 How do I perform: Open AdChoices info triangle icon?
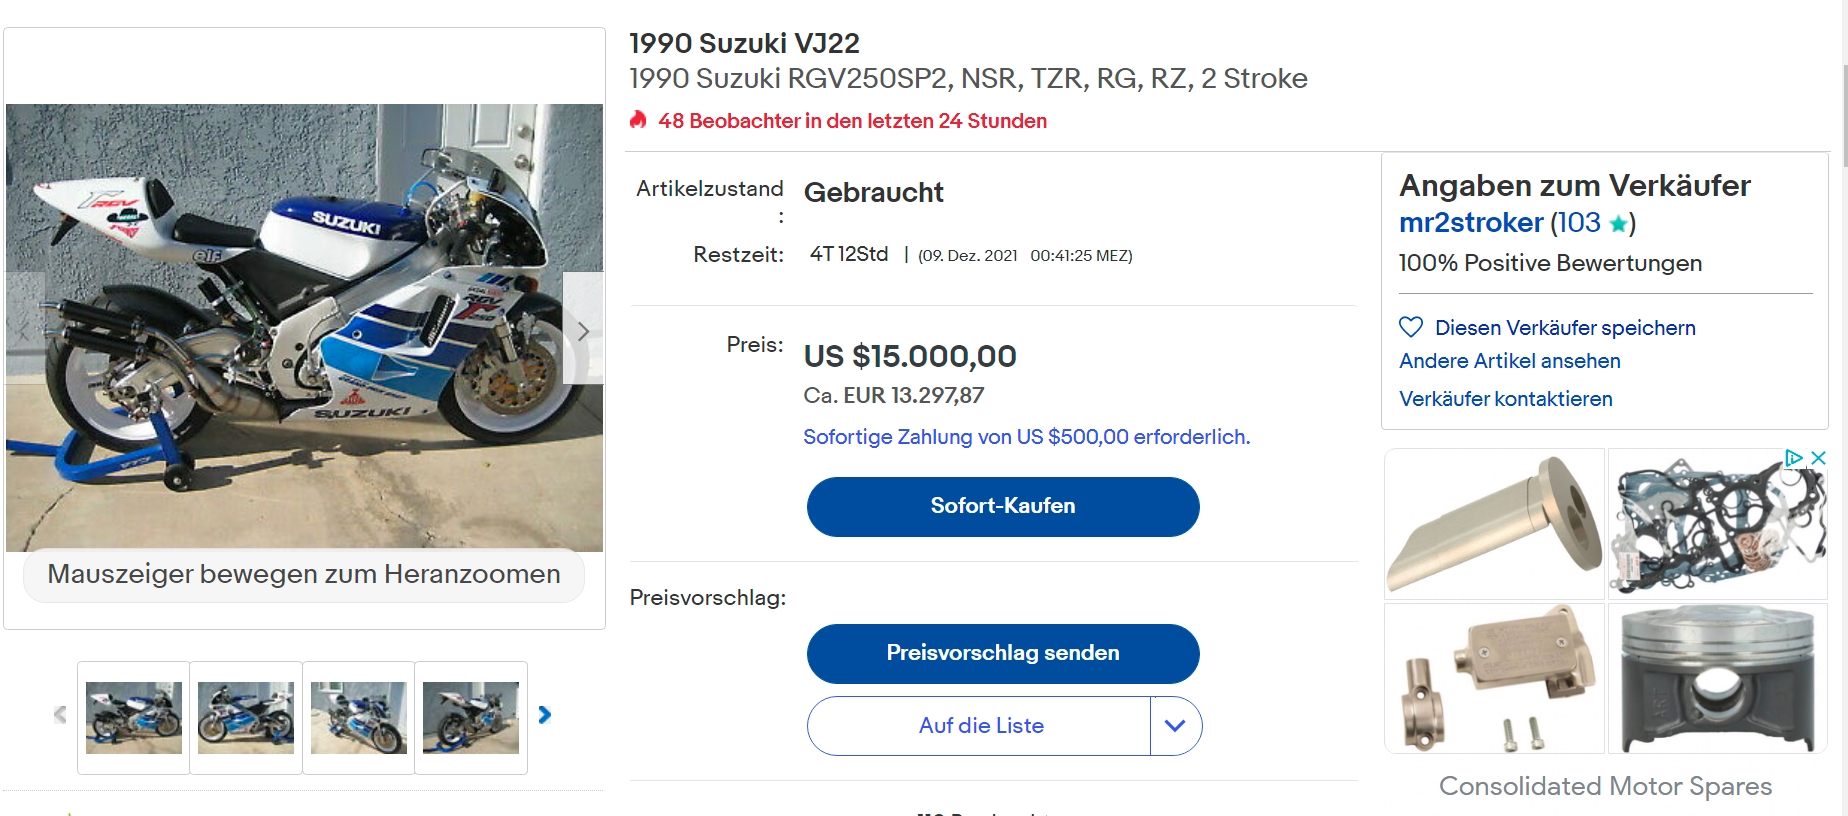[1794, 458]
